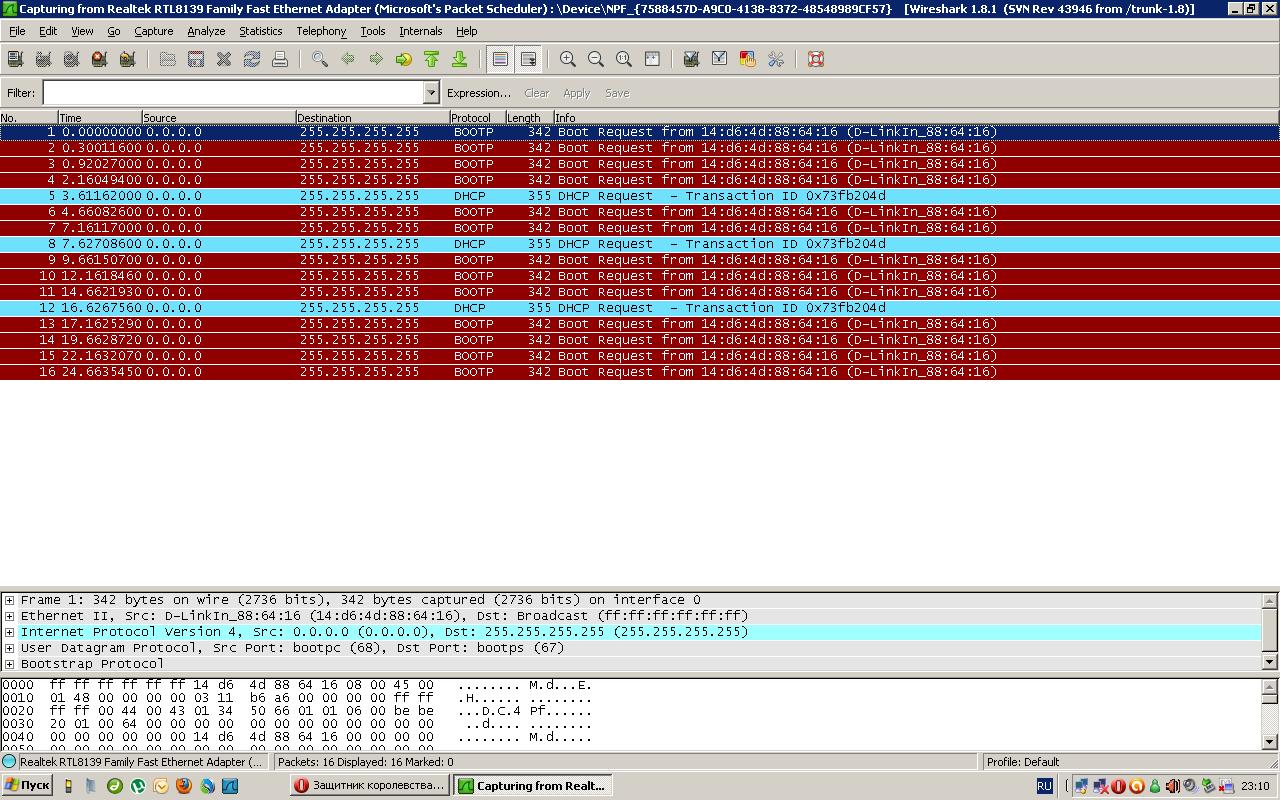Open Preferences with the tools icon

(775, 59)
